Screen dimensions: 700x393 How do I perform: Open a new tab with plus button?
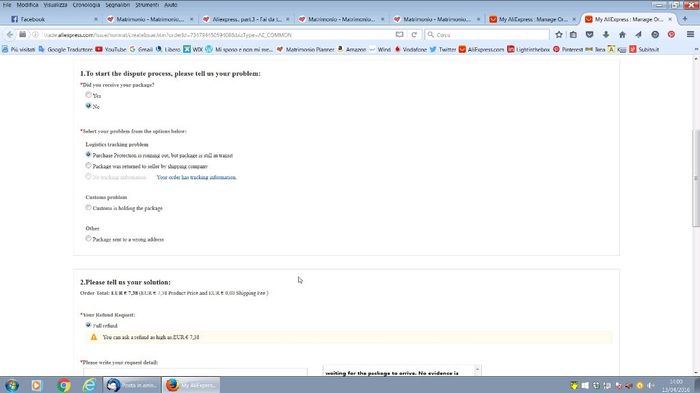pos(684,19)
